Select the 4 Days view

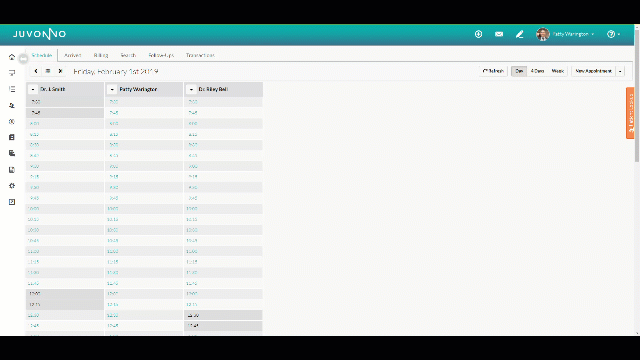pyautogui.click(x=537, y=71)
